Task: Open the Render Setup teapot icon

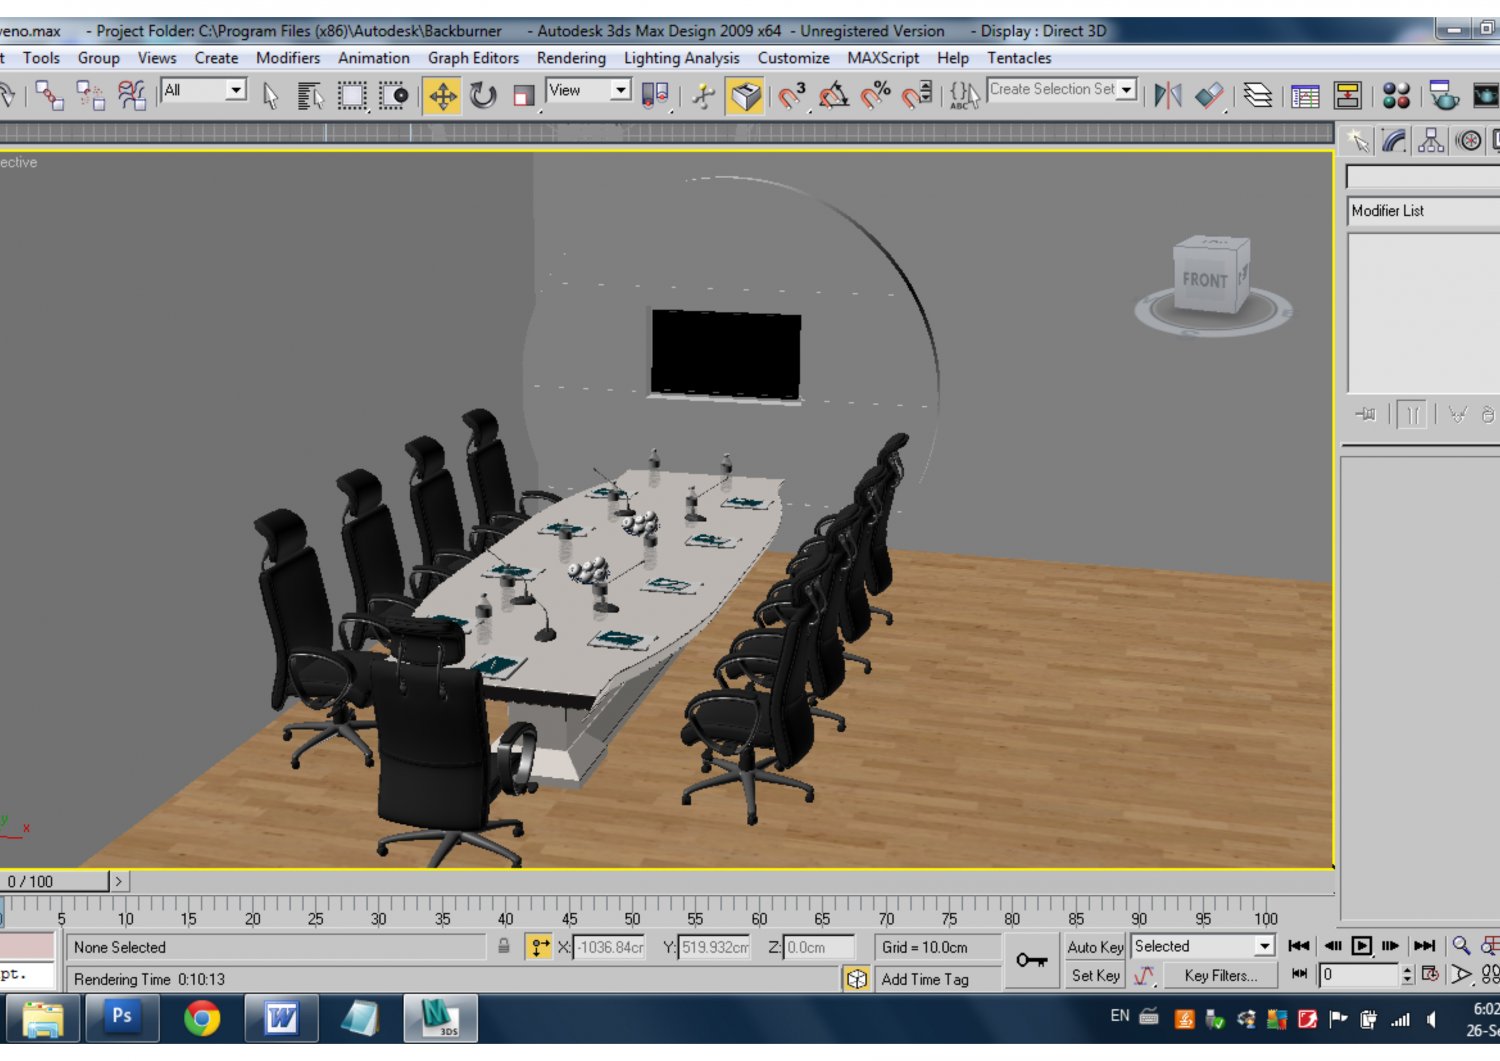Action: coord(1443,95)
